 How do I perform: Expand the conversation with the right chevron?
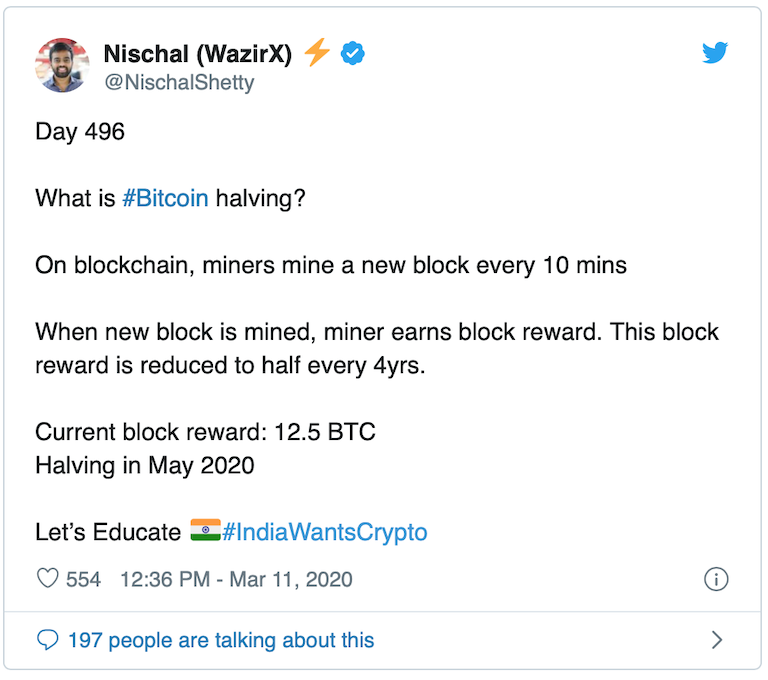(716, 640)
